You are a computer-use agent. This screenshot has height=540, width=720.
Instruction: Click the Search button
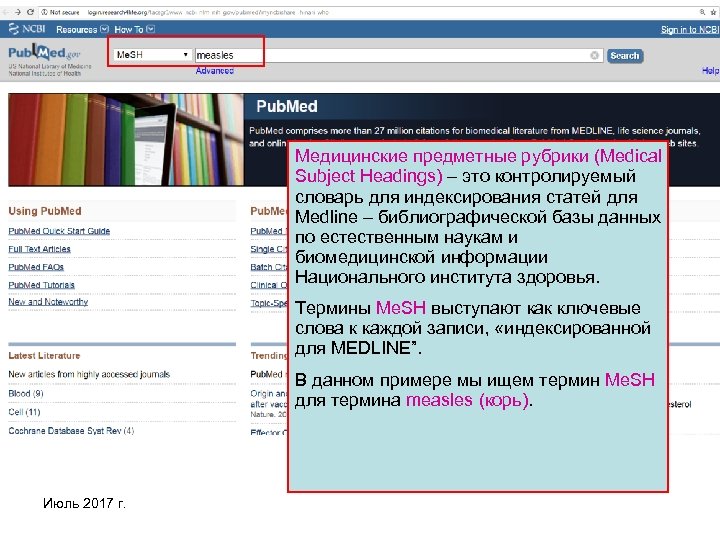click(625, 56)
